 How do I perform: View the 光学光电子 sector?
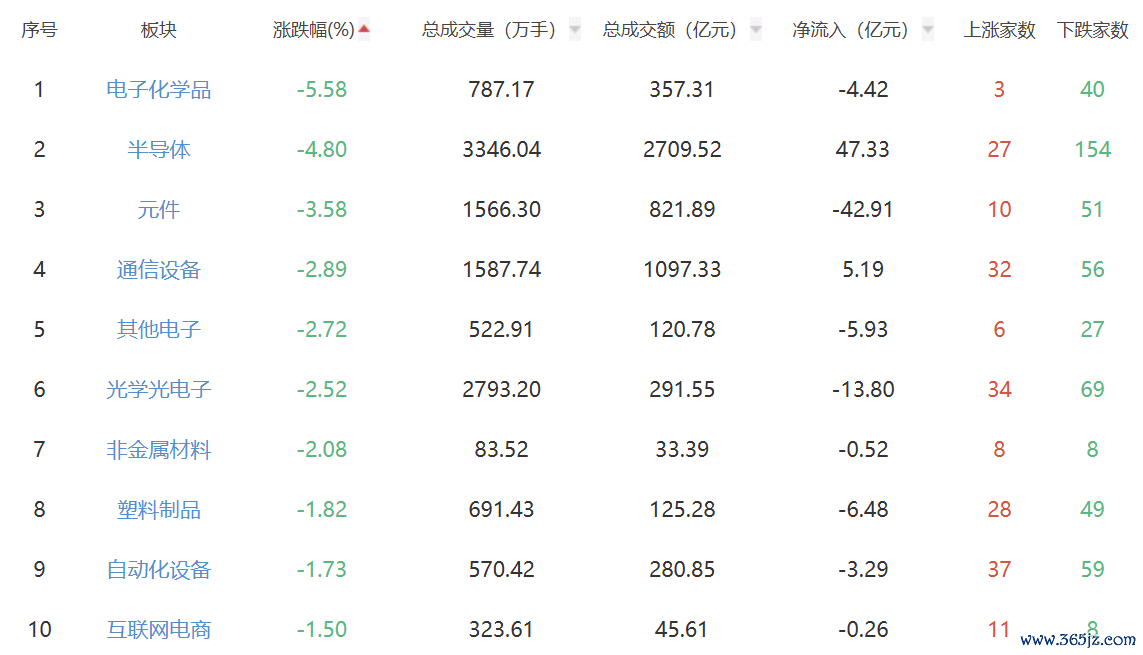(x=159, y=390)
